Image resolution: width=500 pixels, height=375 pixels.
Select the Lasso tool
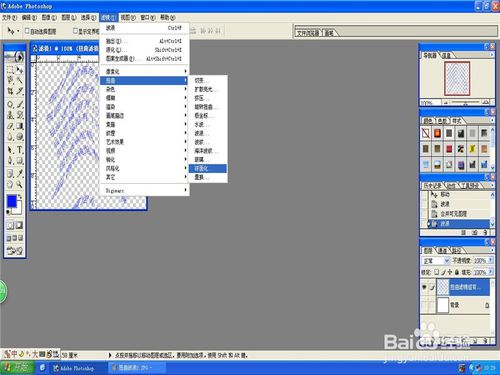click(x=10, y=80)
